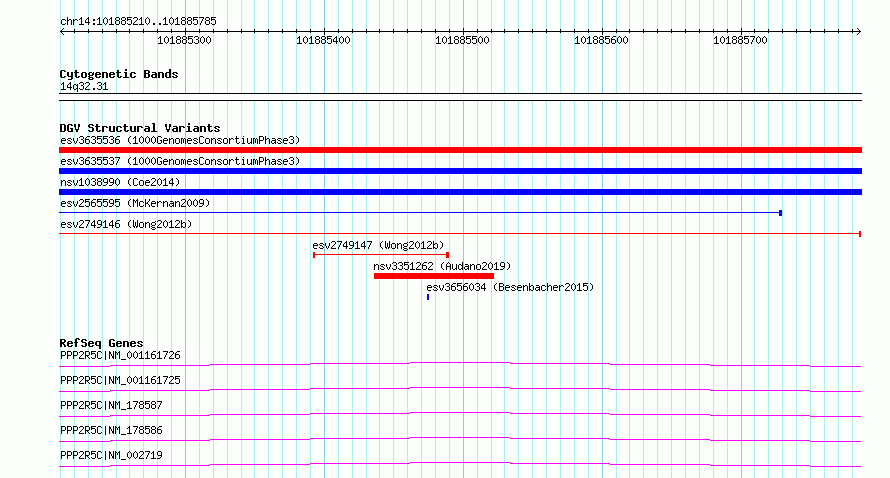Click the esv2749146 thin red line
Image resolution: width=890 pixels, height=478 pixels.
tap(460, 234)
